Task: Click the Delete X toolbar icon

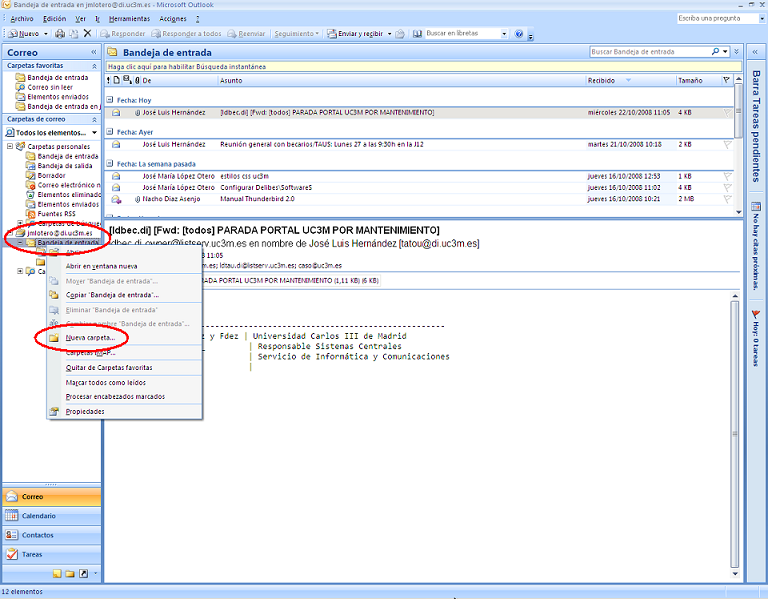Action: coord(87,33)
